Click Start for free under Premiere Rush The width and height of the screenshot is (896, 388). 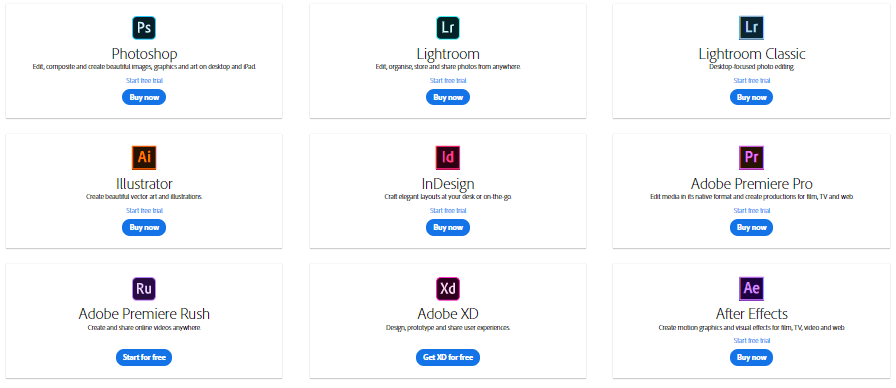click(144, 358)
